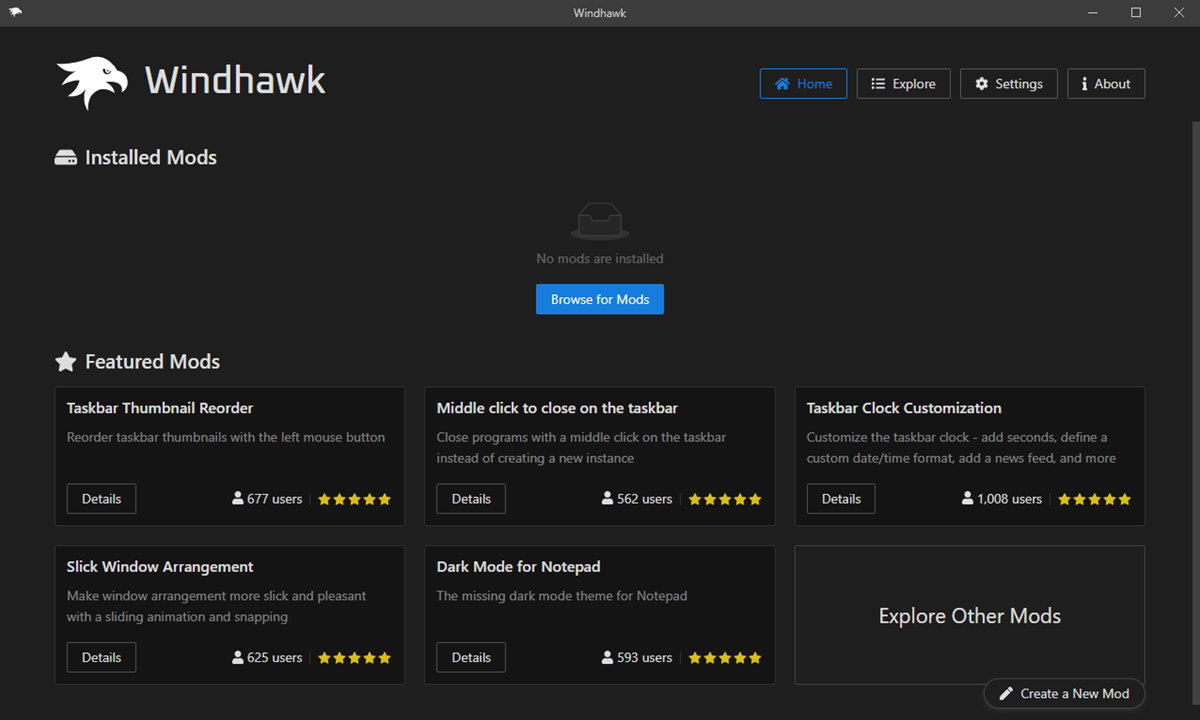Screen dimensions: 1200x720
Task: Click the empty archive icon above 'No mods are installed'
Action: [599, 221]
